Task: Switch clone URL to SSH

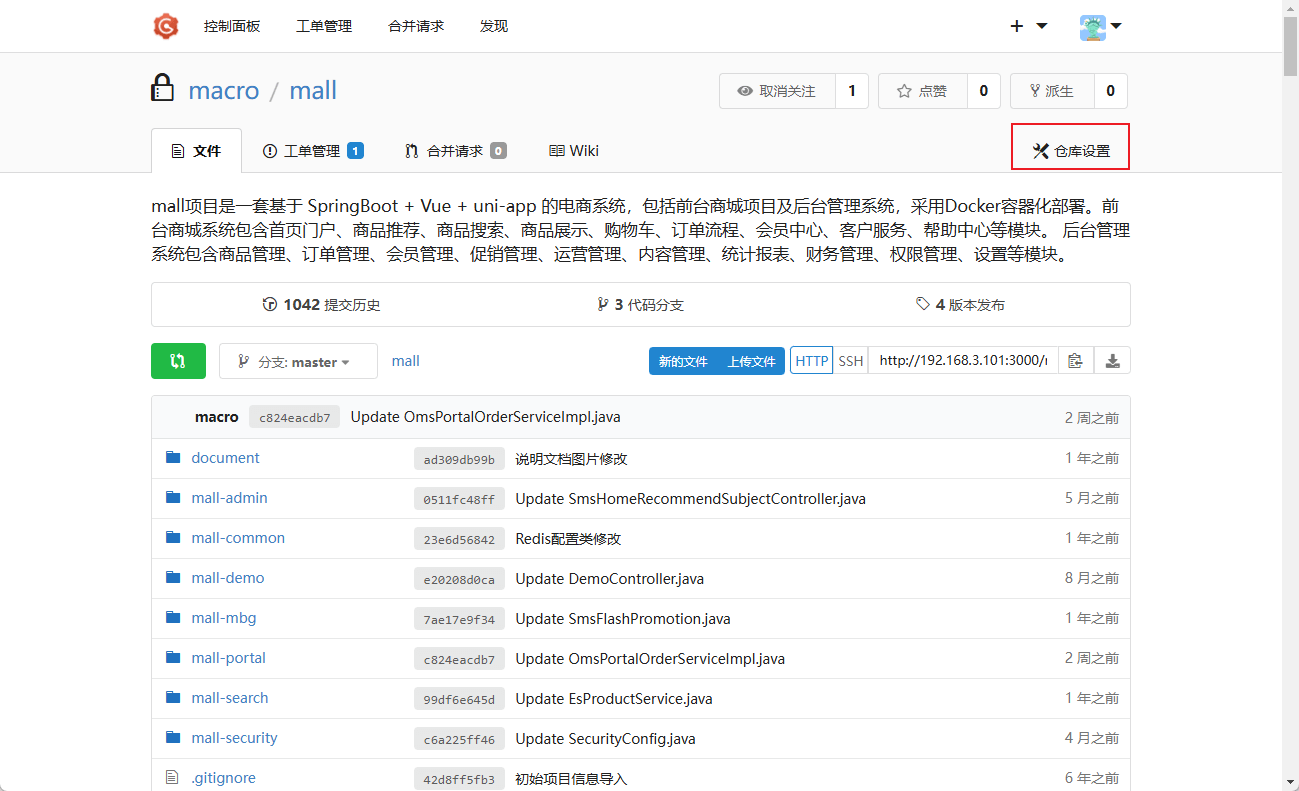Action: [x=850, y=361]
